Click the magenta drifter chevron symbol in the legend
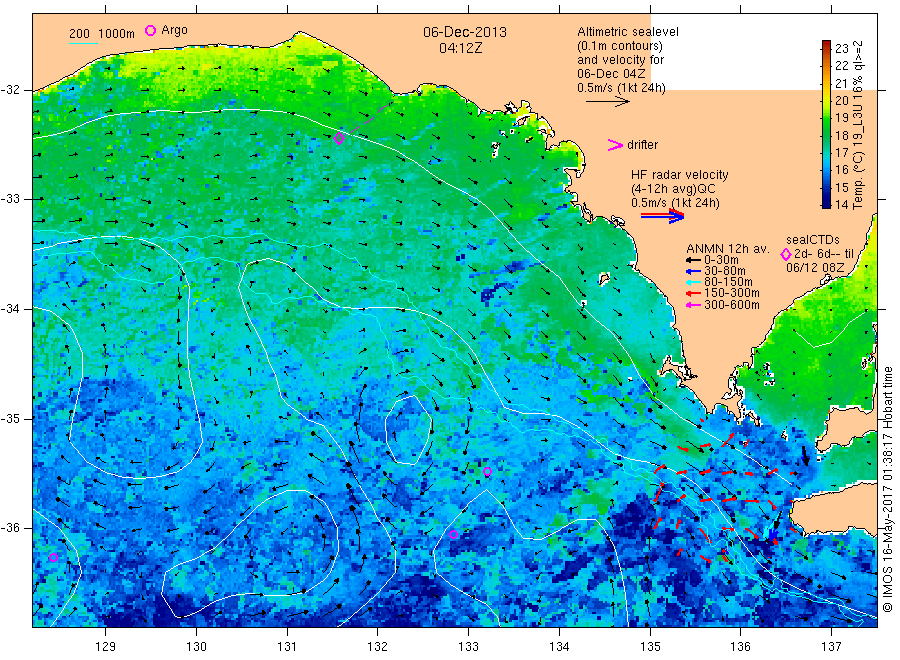 tap(615, 145)
